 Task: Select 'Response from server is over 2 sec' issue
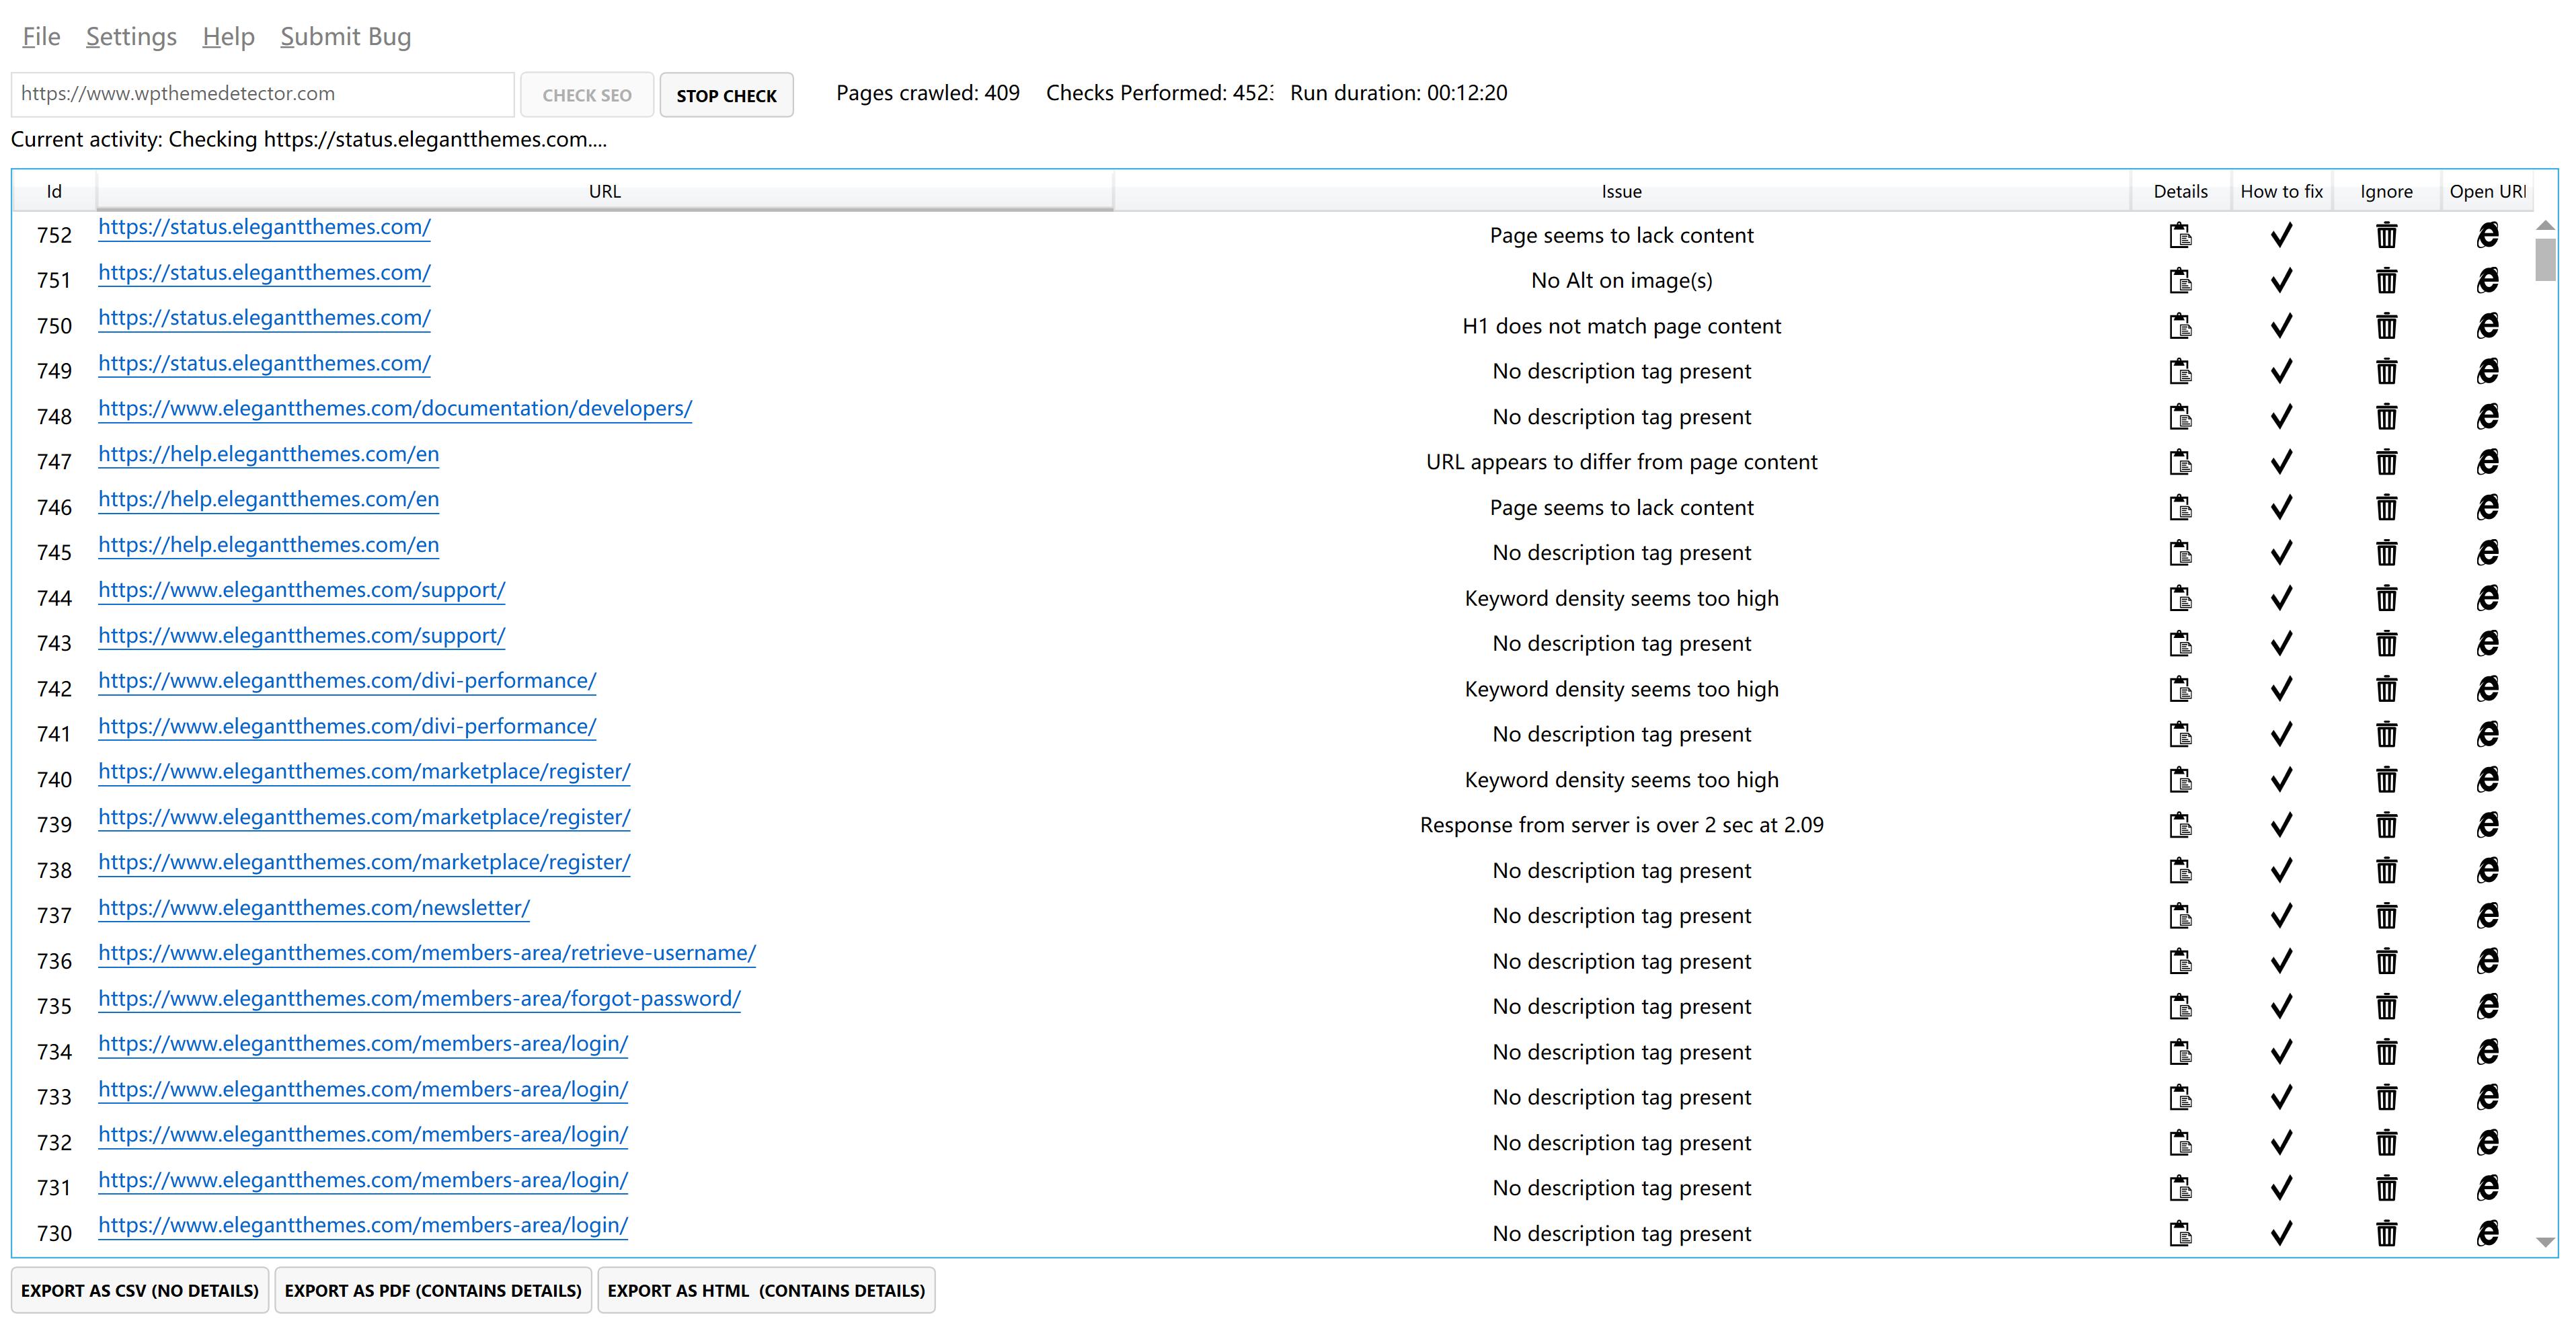[1621, 825]
